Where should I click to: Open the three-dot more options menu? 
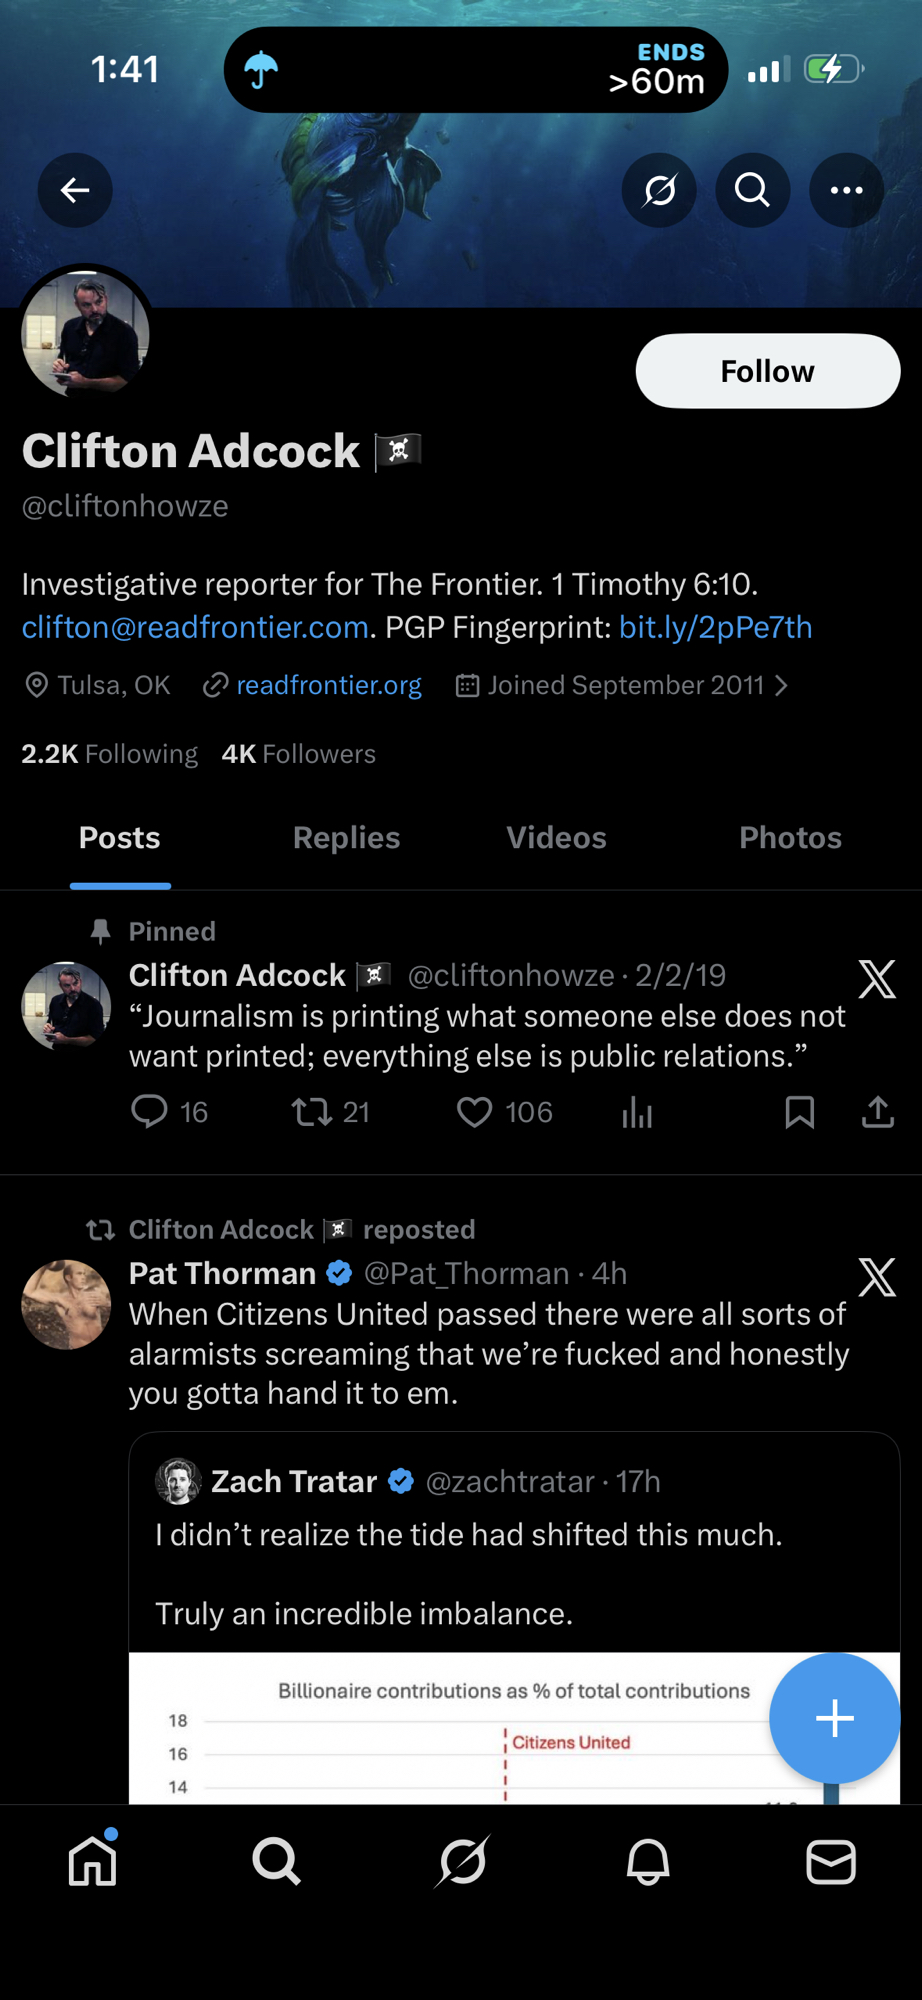[x=846, y=190]
